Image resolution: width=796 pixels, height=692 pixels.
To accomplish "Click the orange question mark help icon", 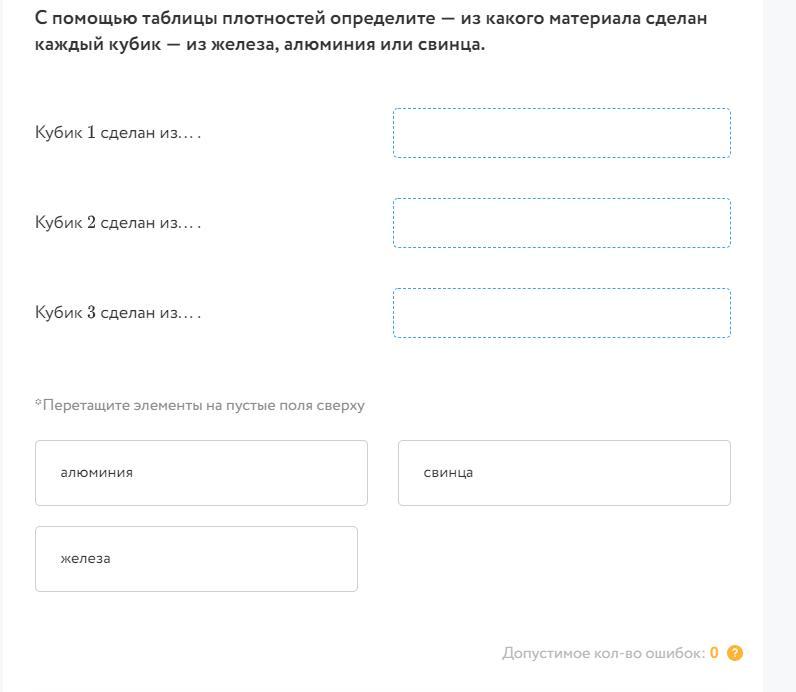I will 735,653.
